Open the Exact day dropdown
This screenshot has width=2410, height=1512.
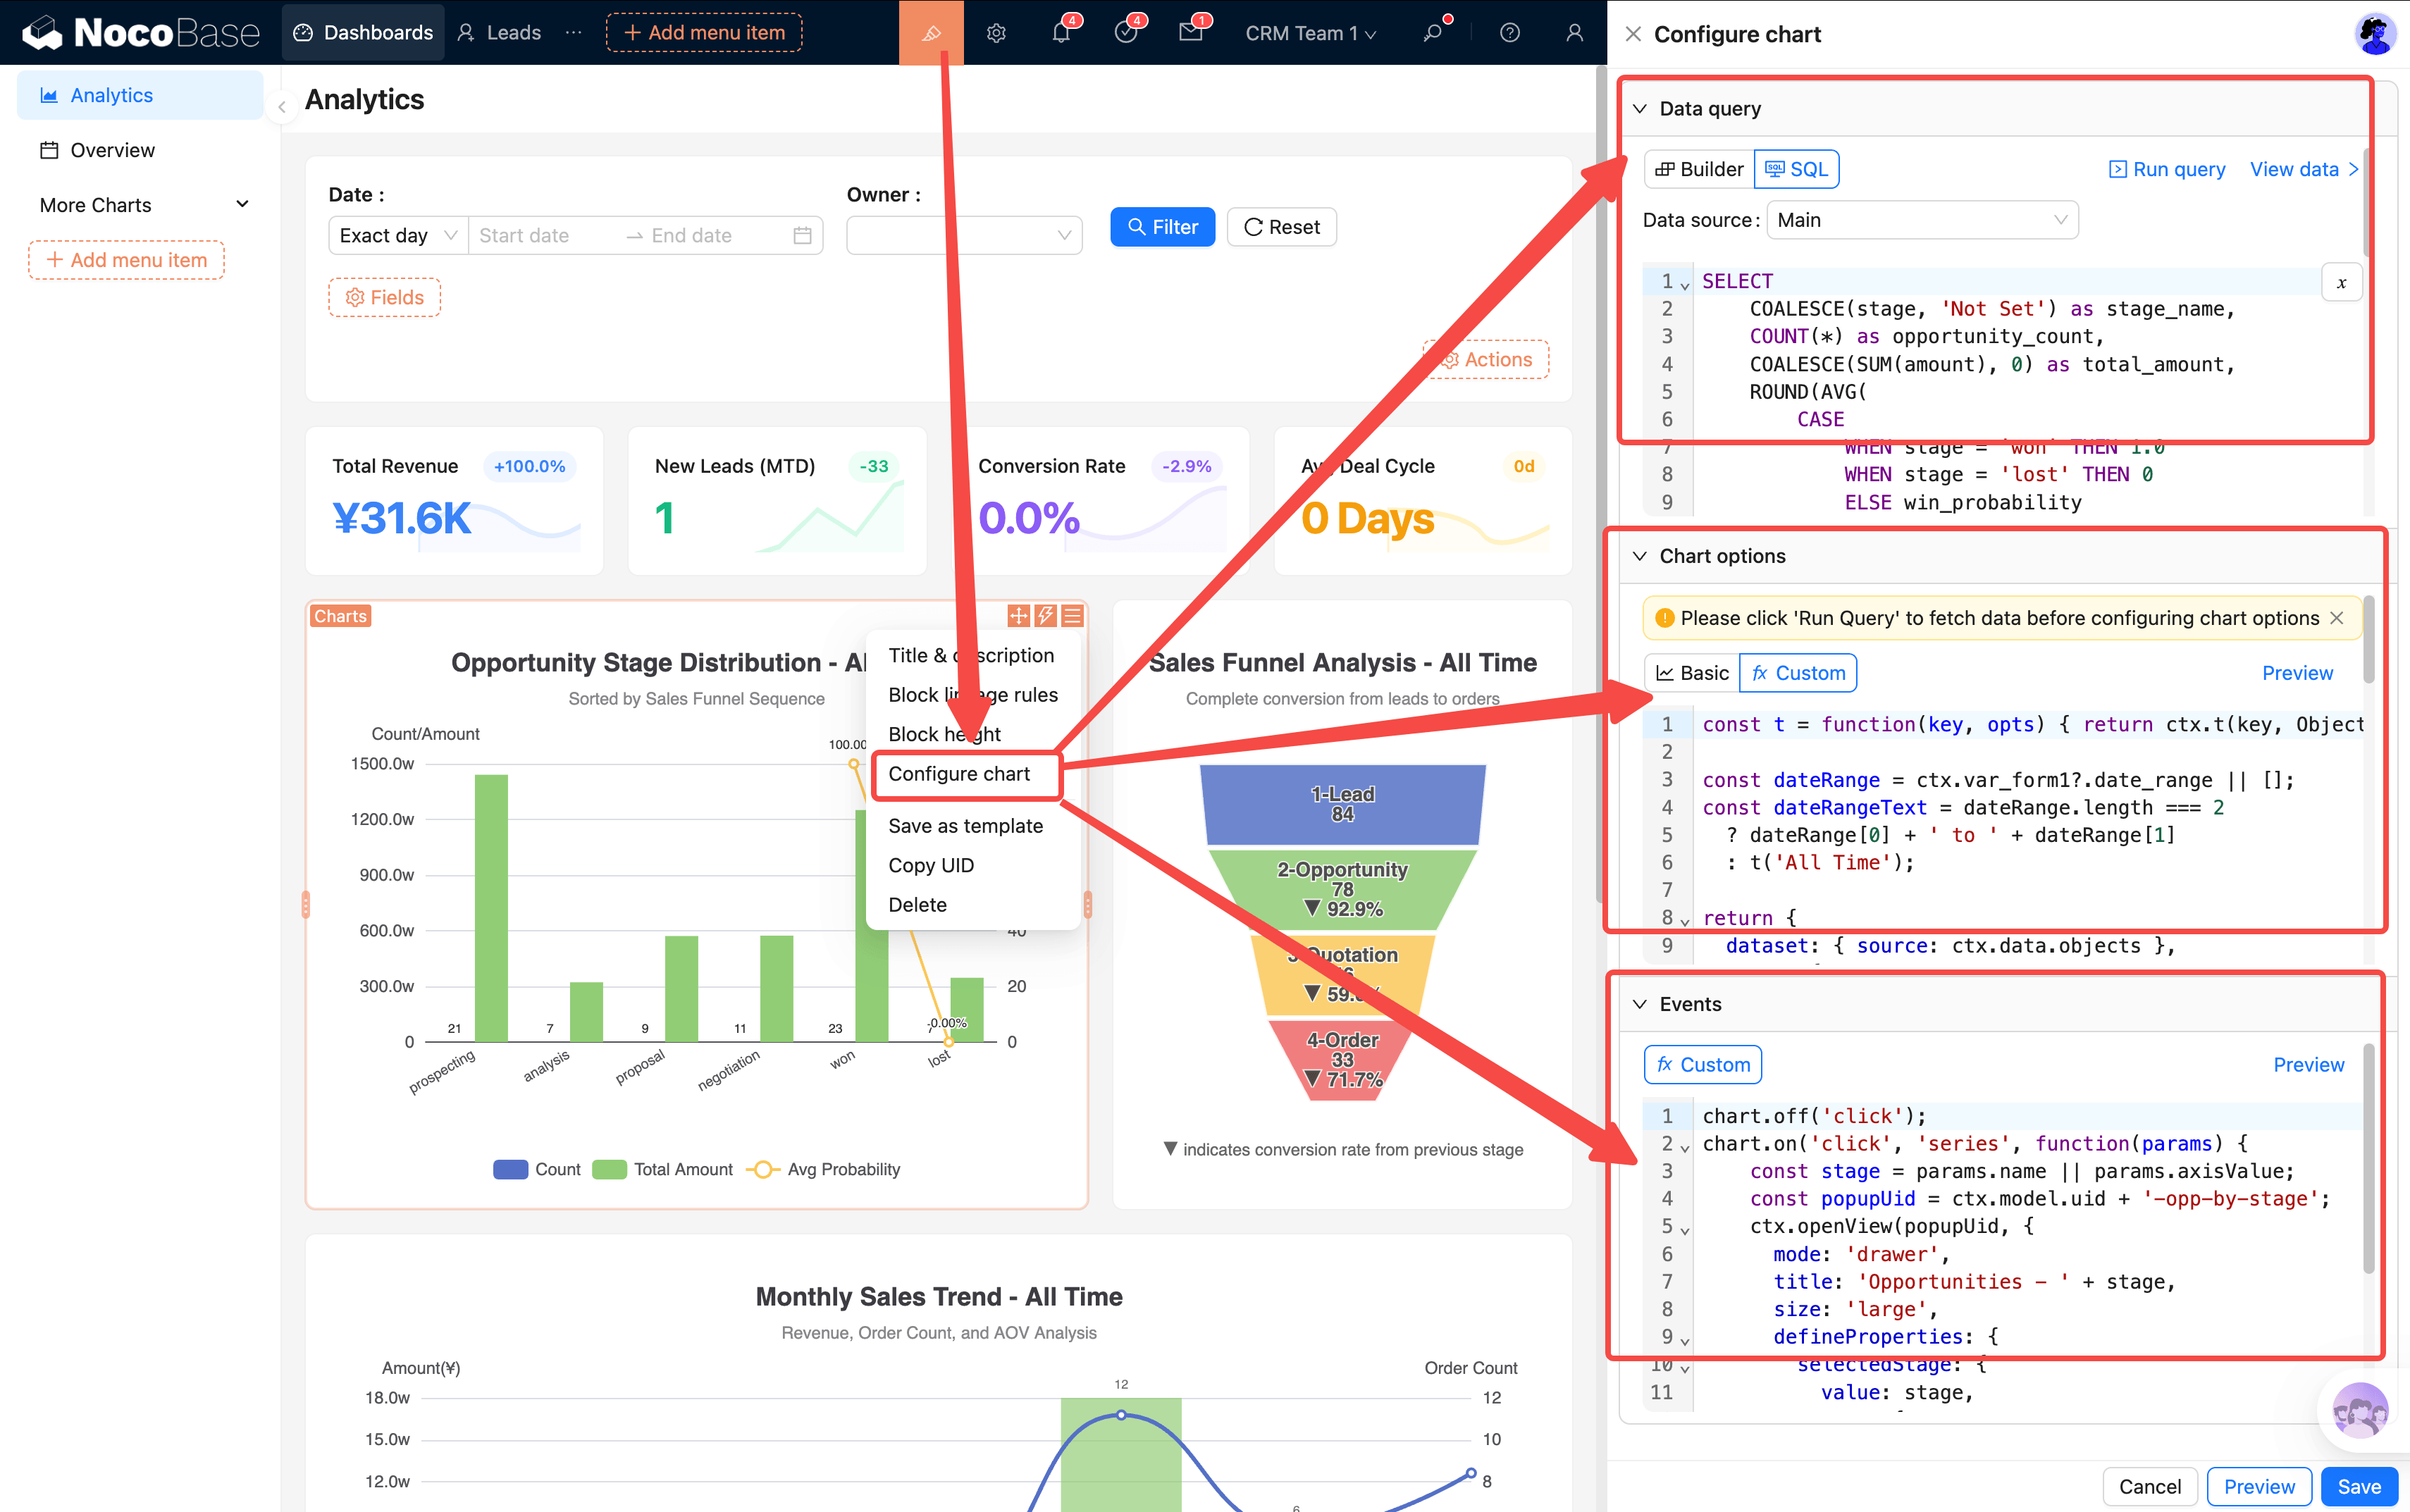[x=397, y=235]
